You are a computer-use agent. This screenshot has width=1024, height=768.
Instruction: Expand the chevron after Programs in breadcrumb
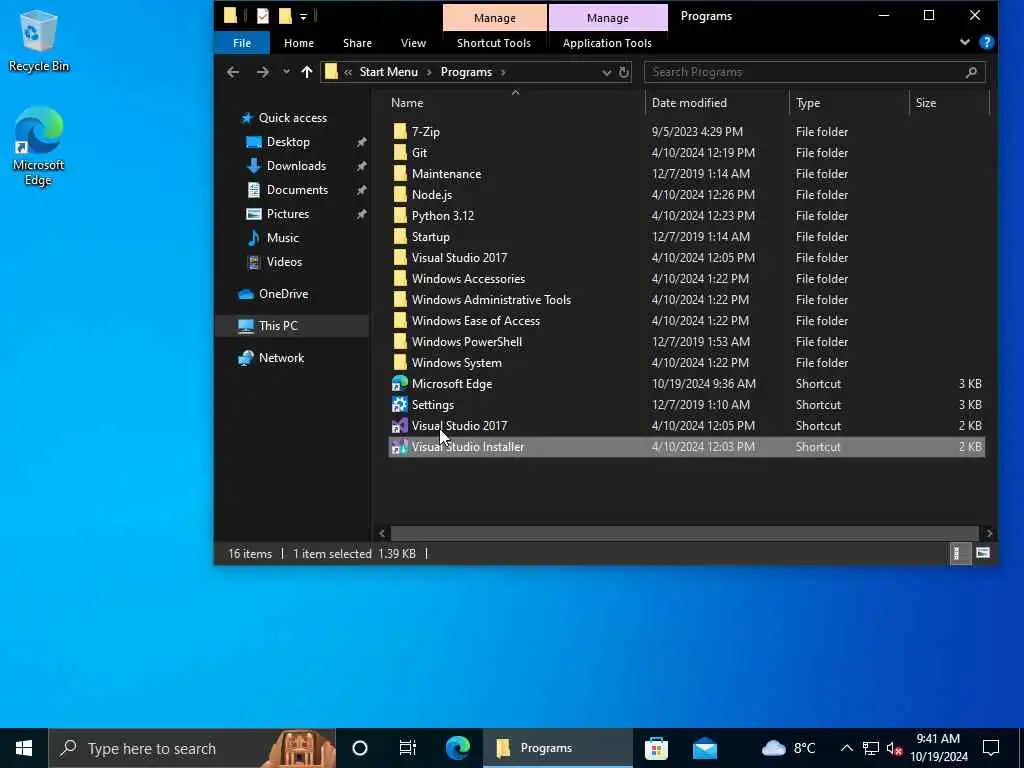tap(504, 72)
